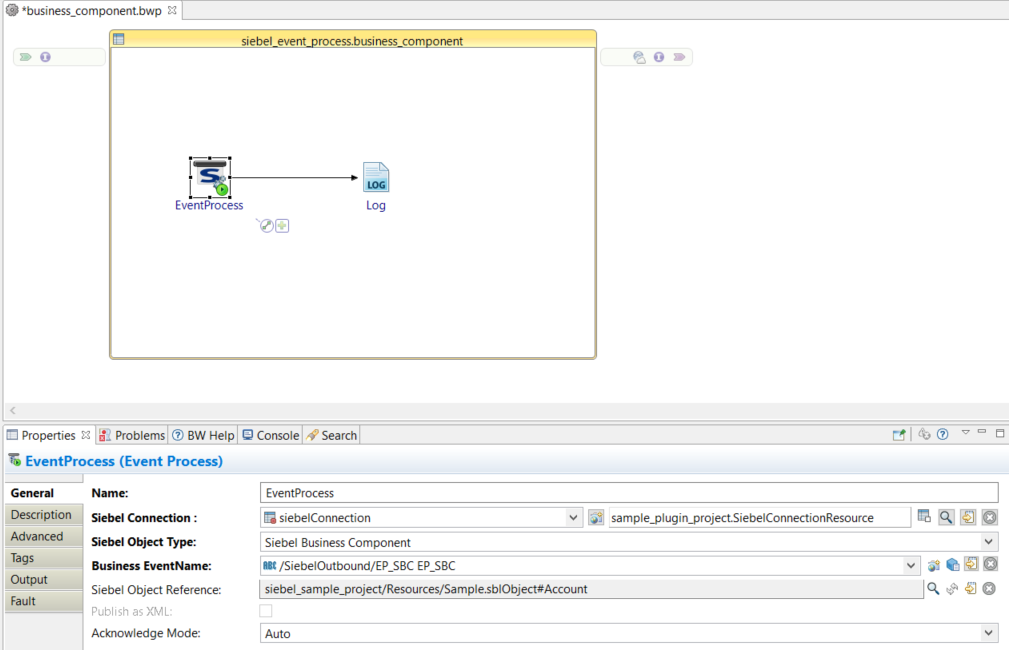Refresh the Siebel Object Reference

pyautogui.click(x=952, y=588)
